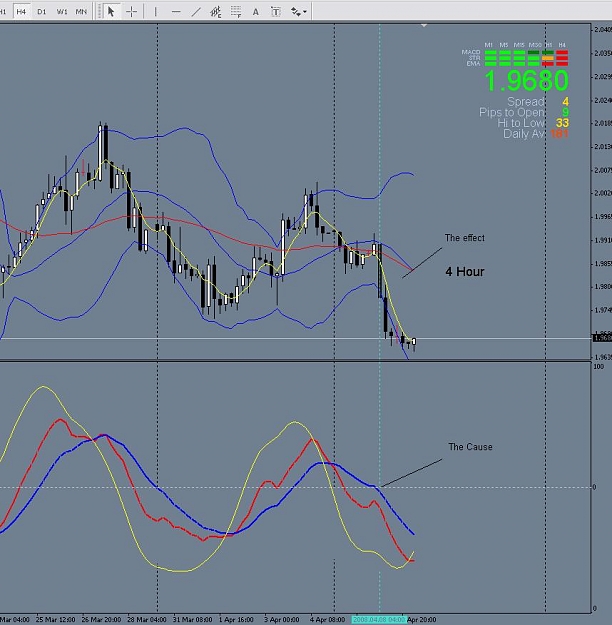Click the '28 Mar 04:00' time label

coord(147,620)
